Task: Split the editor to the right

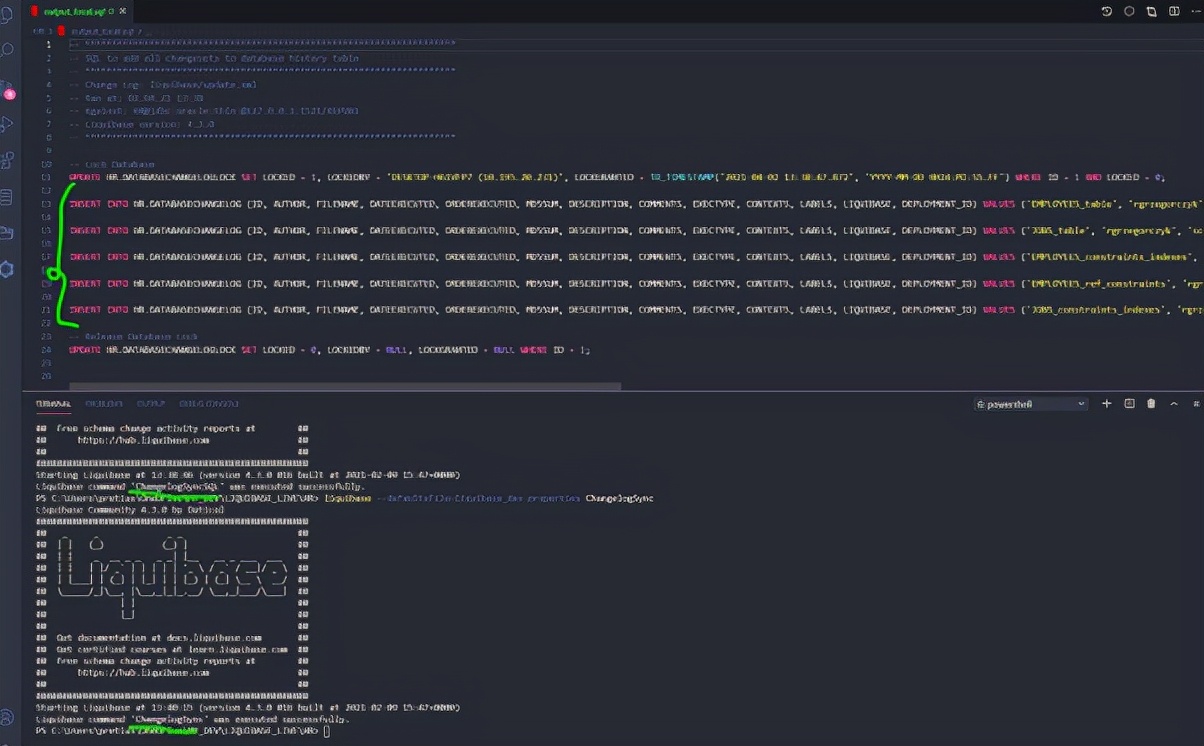Action: [1173, 12]
